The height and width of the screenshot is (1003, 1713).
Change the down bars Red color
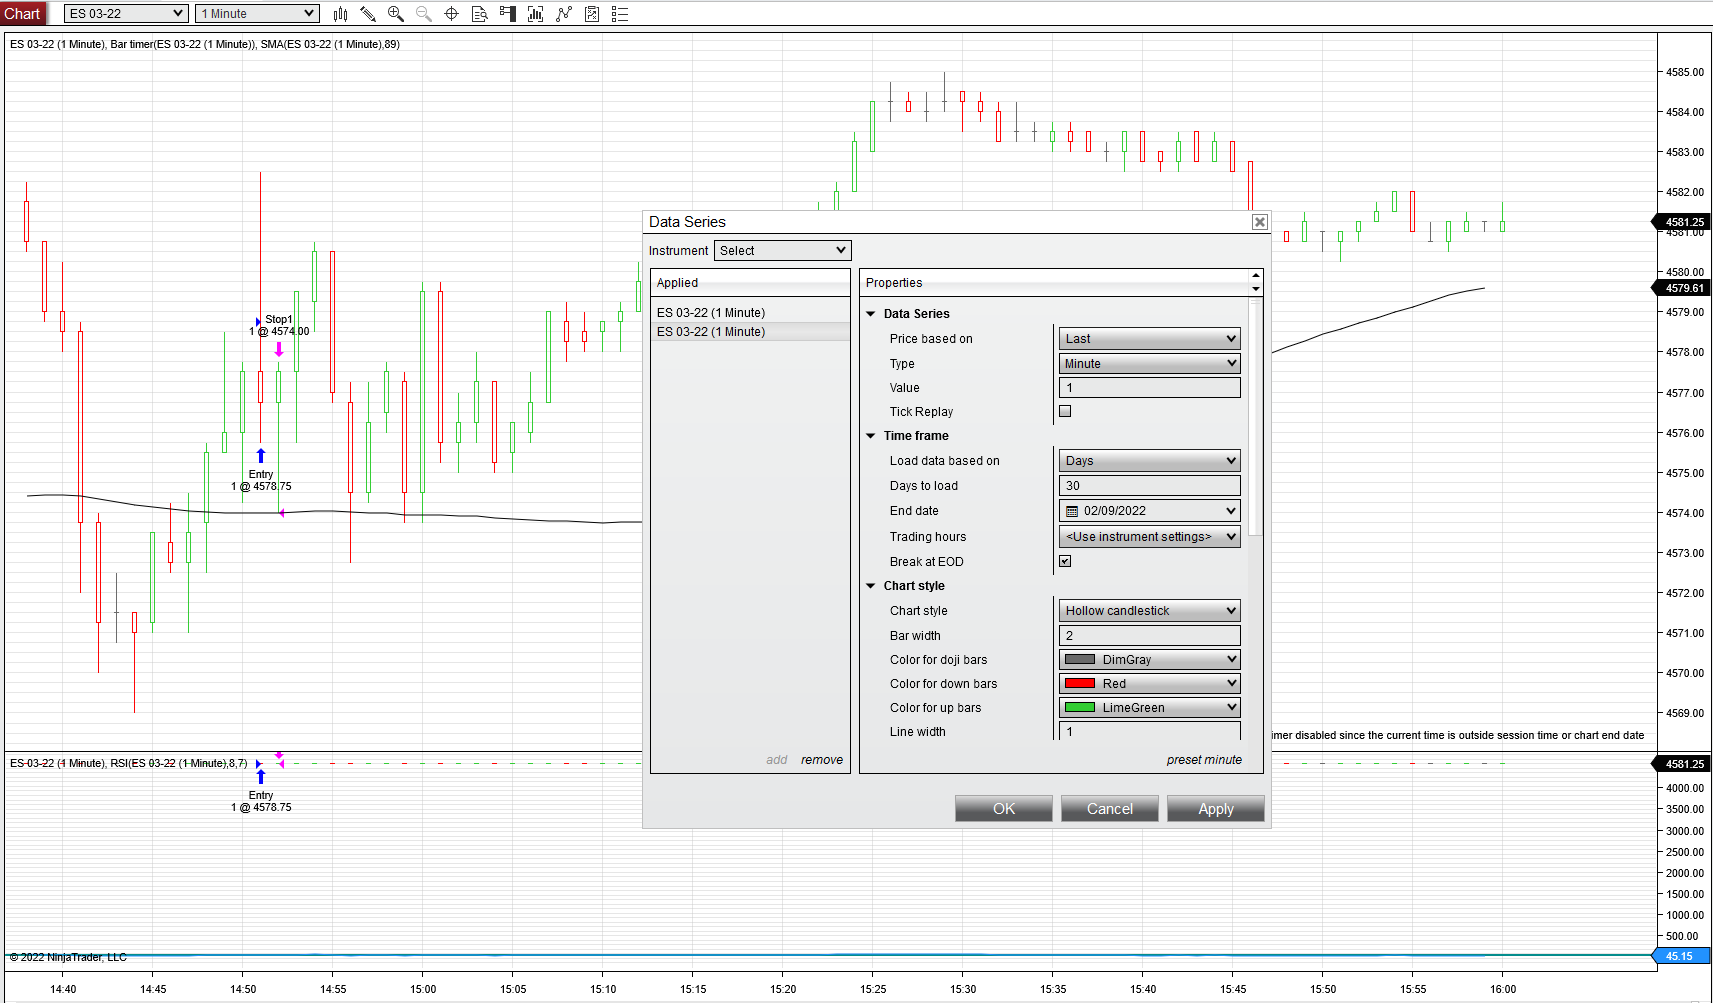[x=1150, y=684]
